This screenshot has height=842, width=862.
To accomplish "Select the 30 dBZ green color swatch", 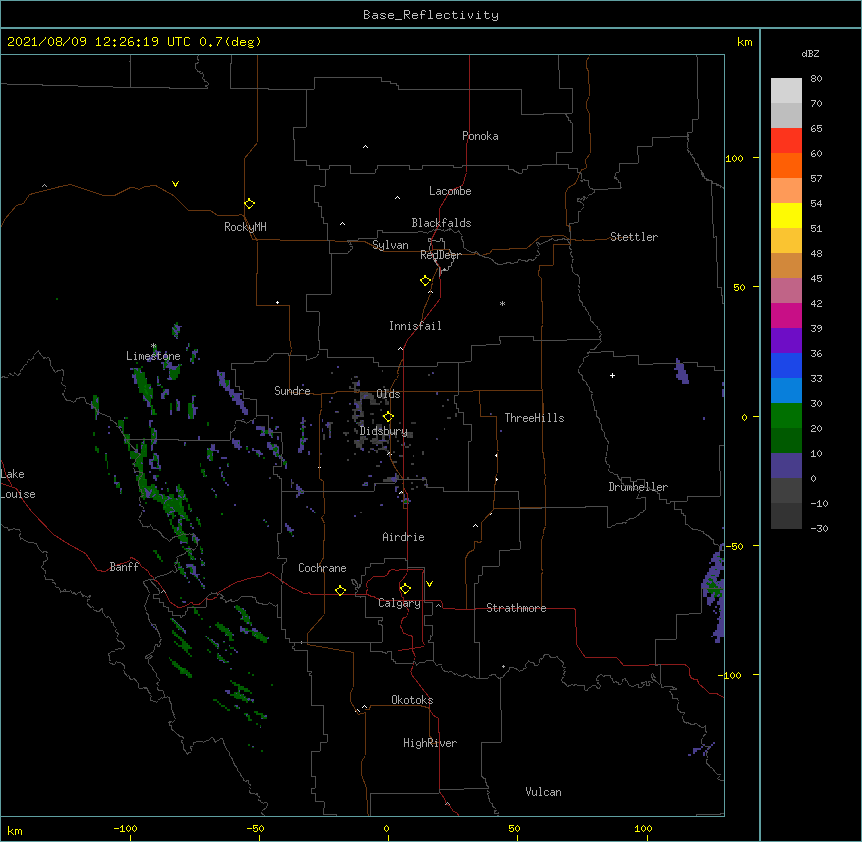I will [786, 416].
